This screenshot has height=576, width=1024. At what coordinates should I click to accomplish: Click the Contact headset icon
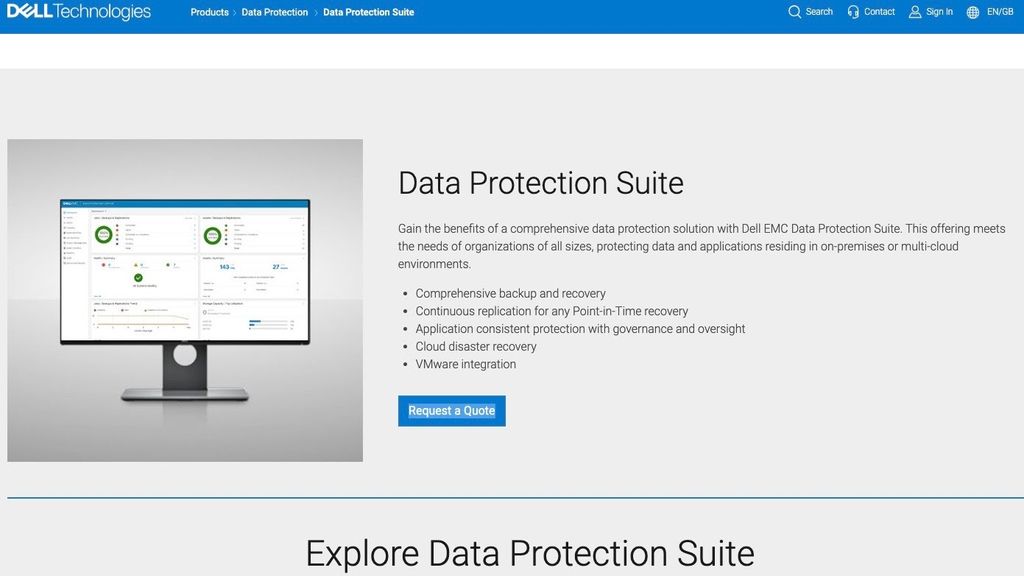click(x=852, y=11)
